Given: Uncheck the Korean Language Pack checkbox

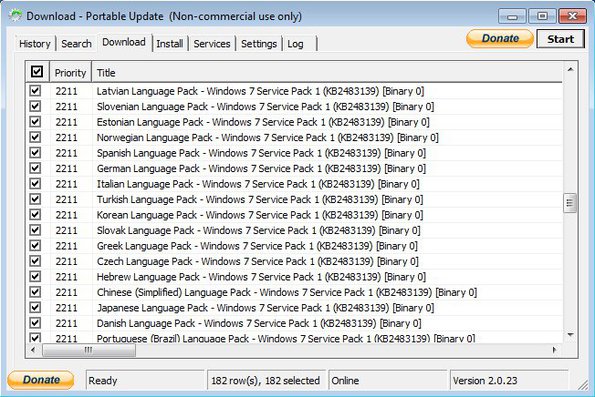Looking at the screenshot, I should (35, 214).
